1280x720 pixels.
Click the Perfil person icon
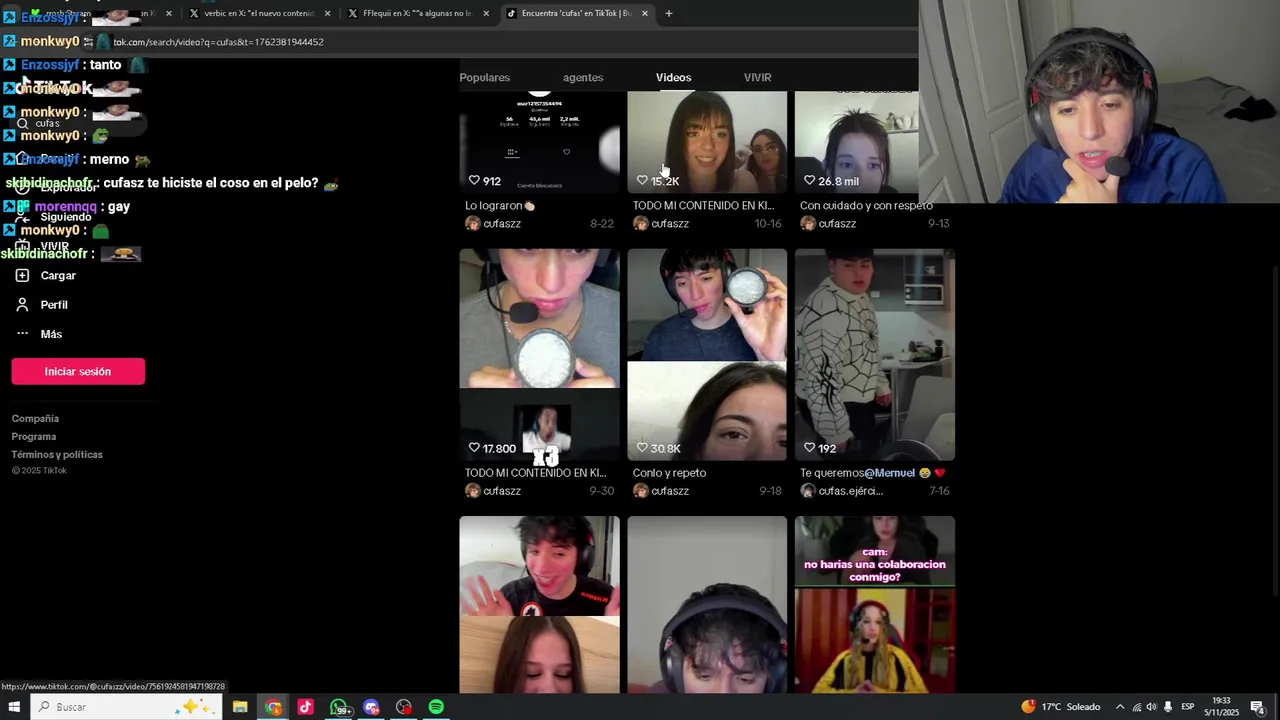point(22,304)
